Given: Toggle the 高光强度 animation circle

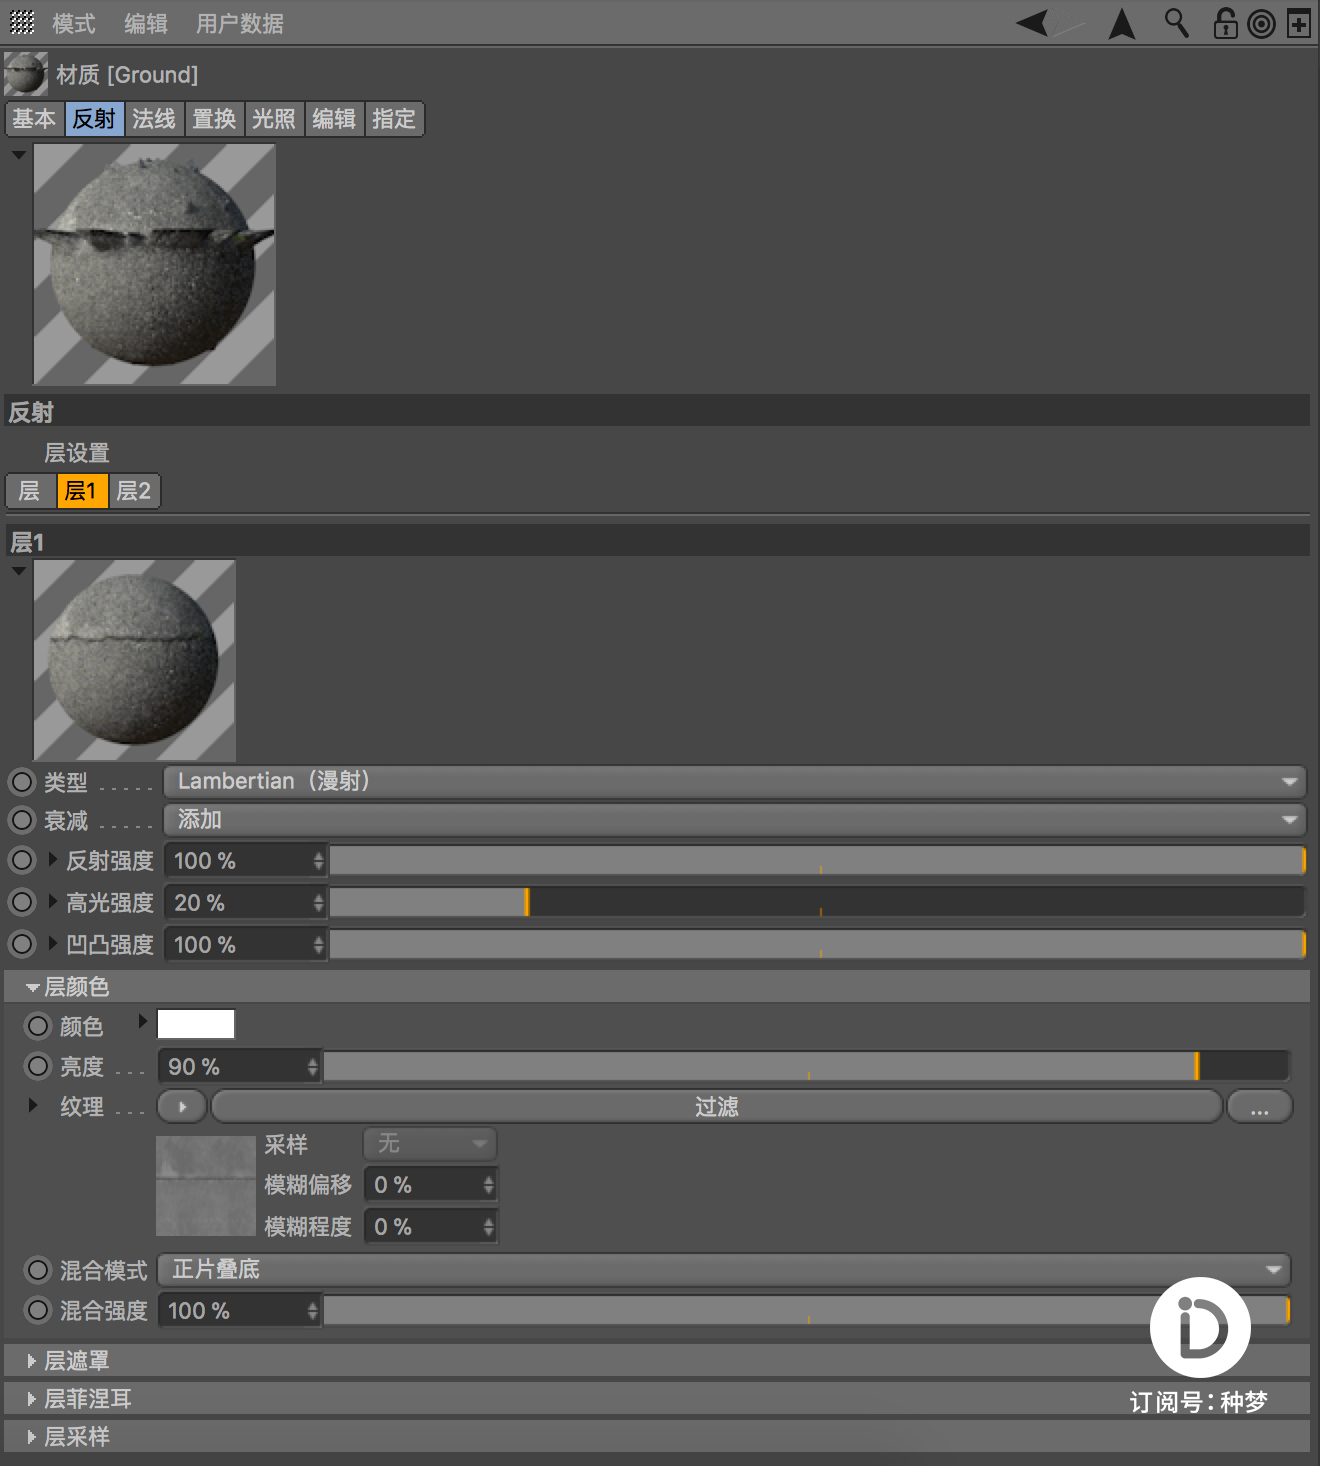Looking at the screenshot, I should coord(22,902).
